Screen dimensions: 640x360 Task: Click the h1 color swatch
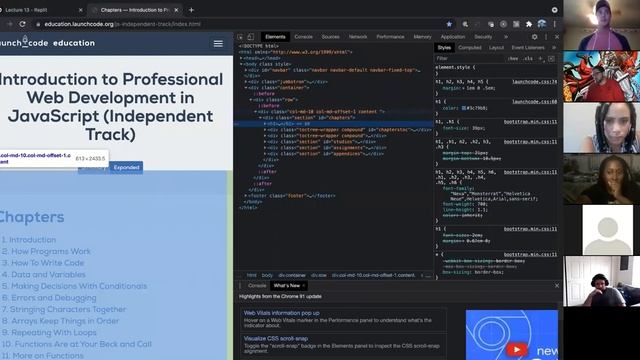click(x=464, y=108)
